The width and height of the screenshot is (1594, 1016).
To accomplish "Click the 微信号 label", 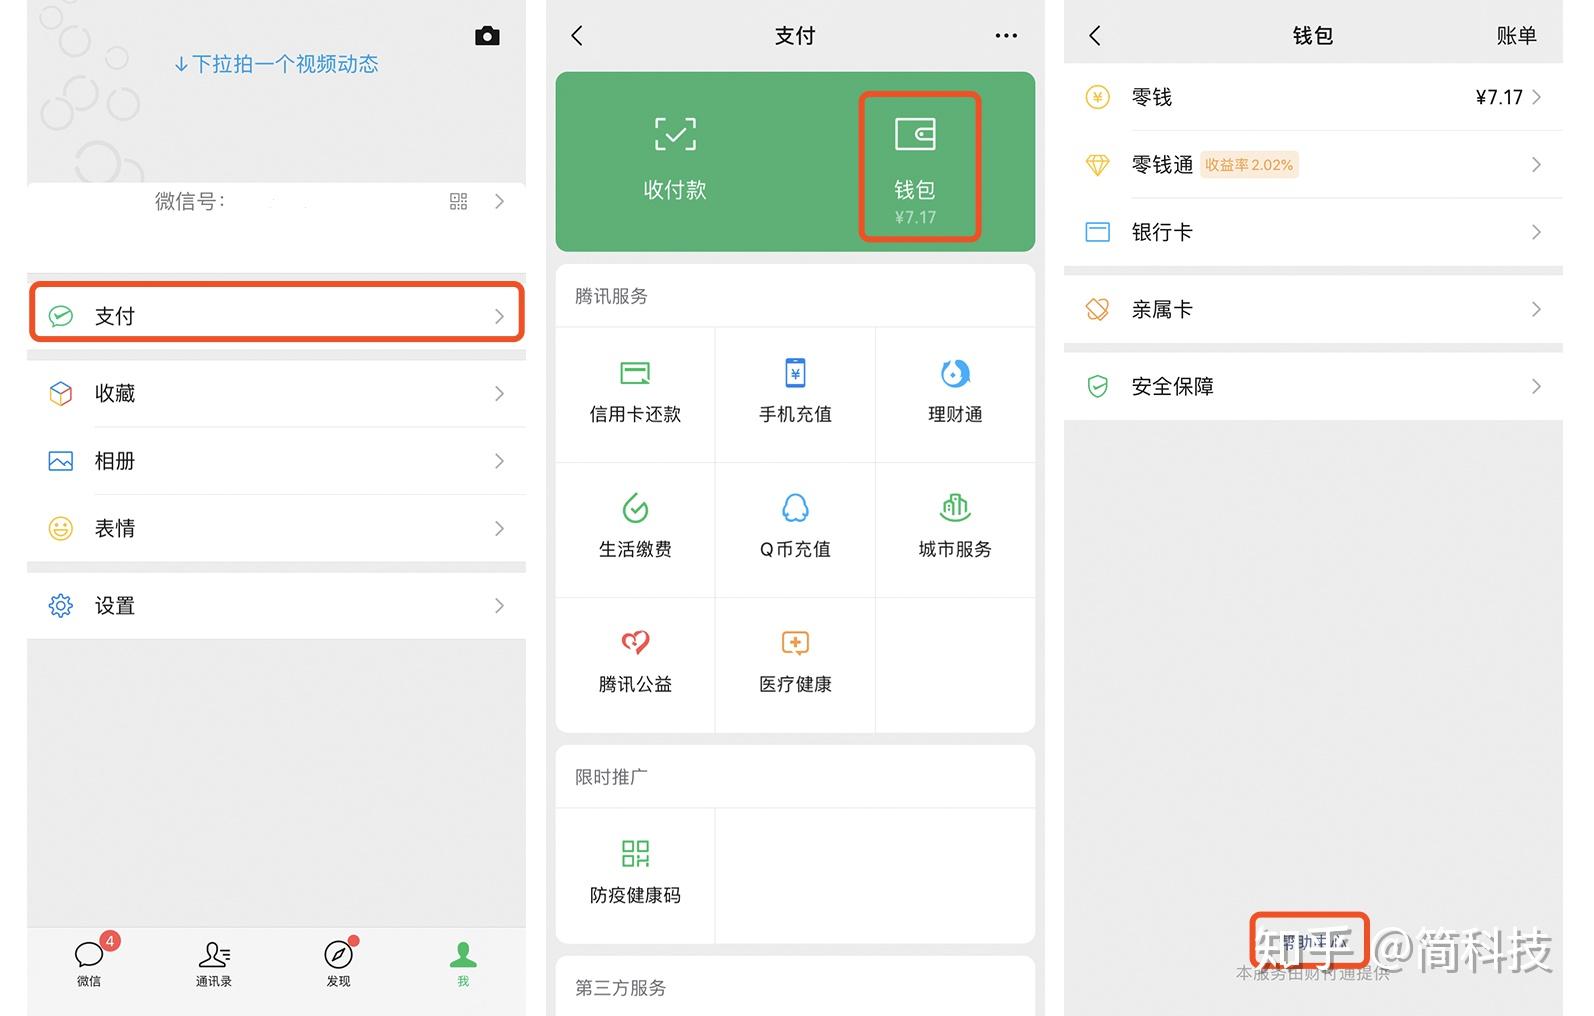I will [190, 202].
